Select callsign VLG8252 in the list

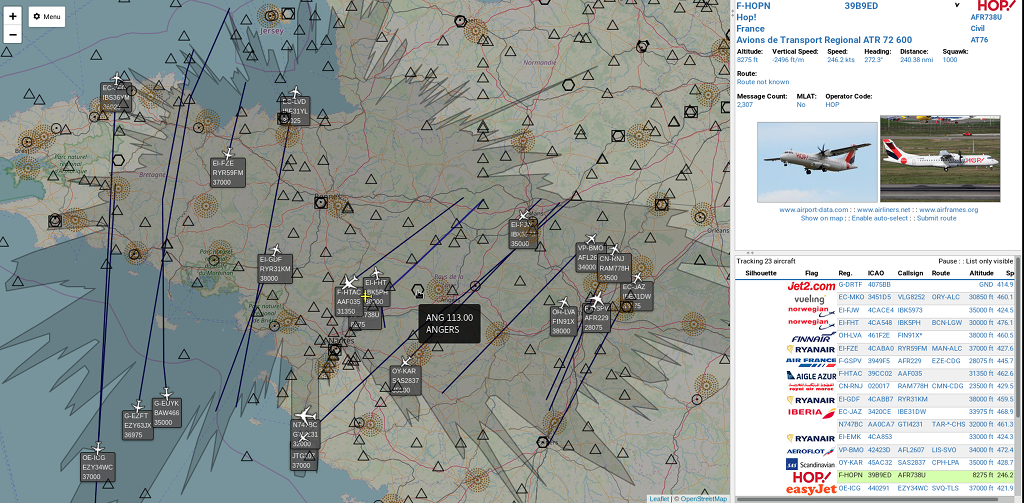(913, 297)
